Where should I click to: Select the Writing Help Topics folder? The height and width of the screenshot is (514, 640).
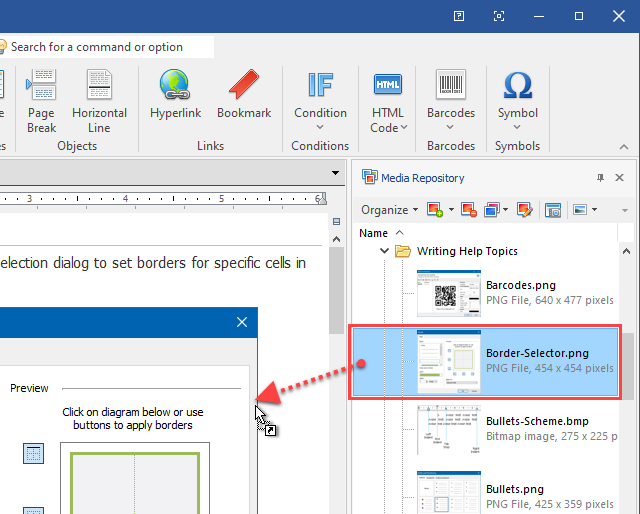467,251
